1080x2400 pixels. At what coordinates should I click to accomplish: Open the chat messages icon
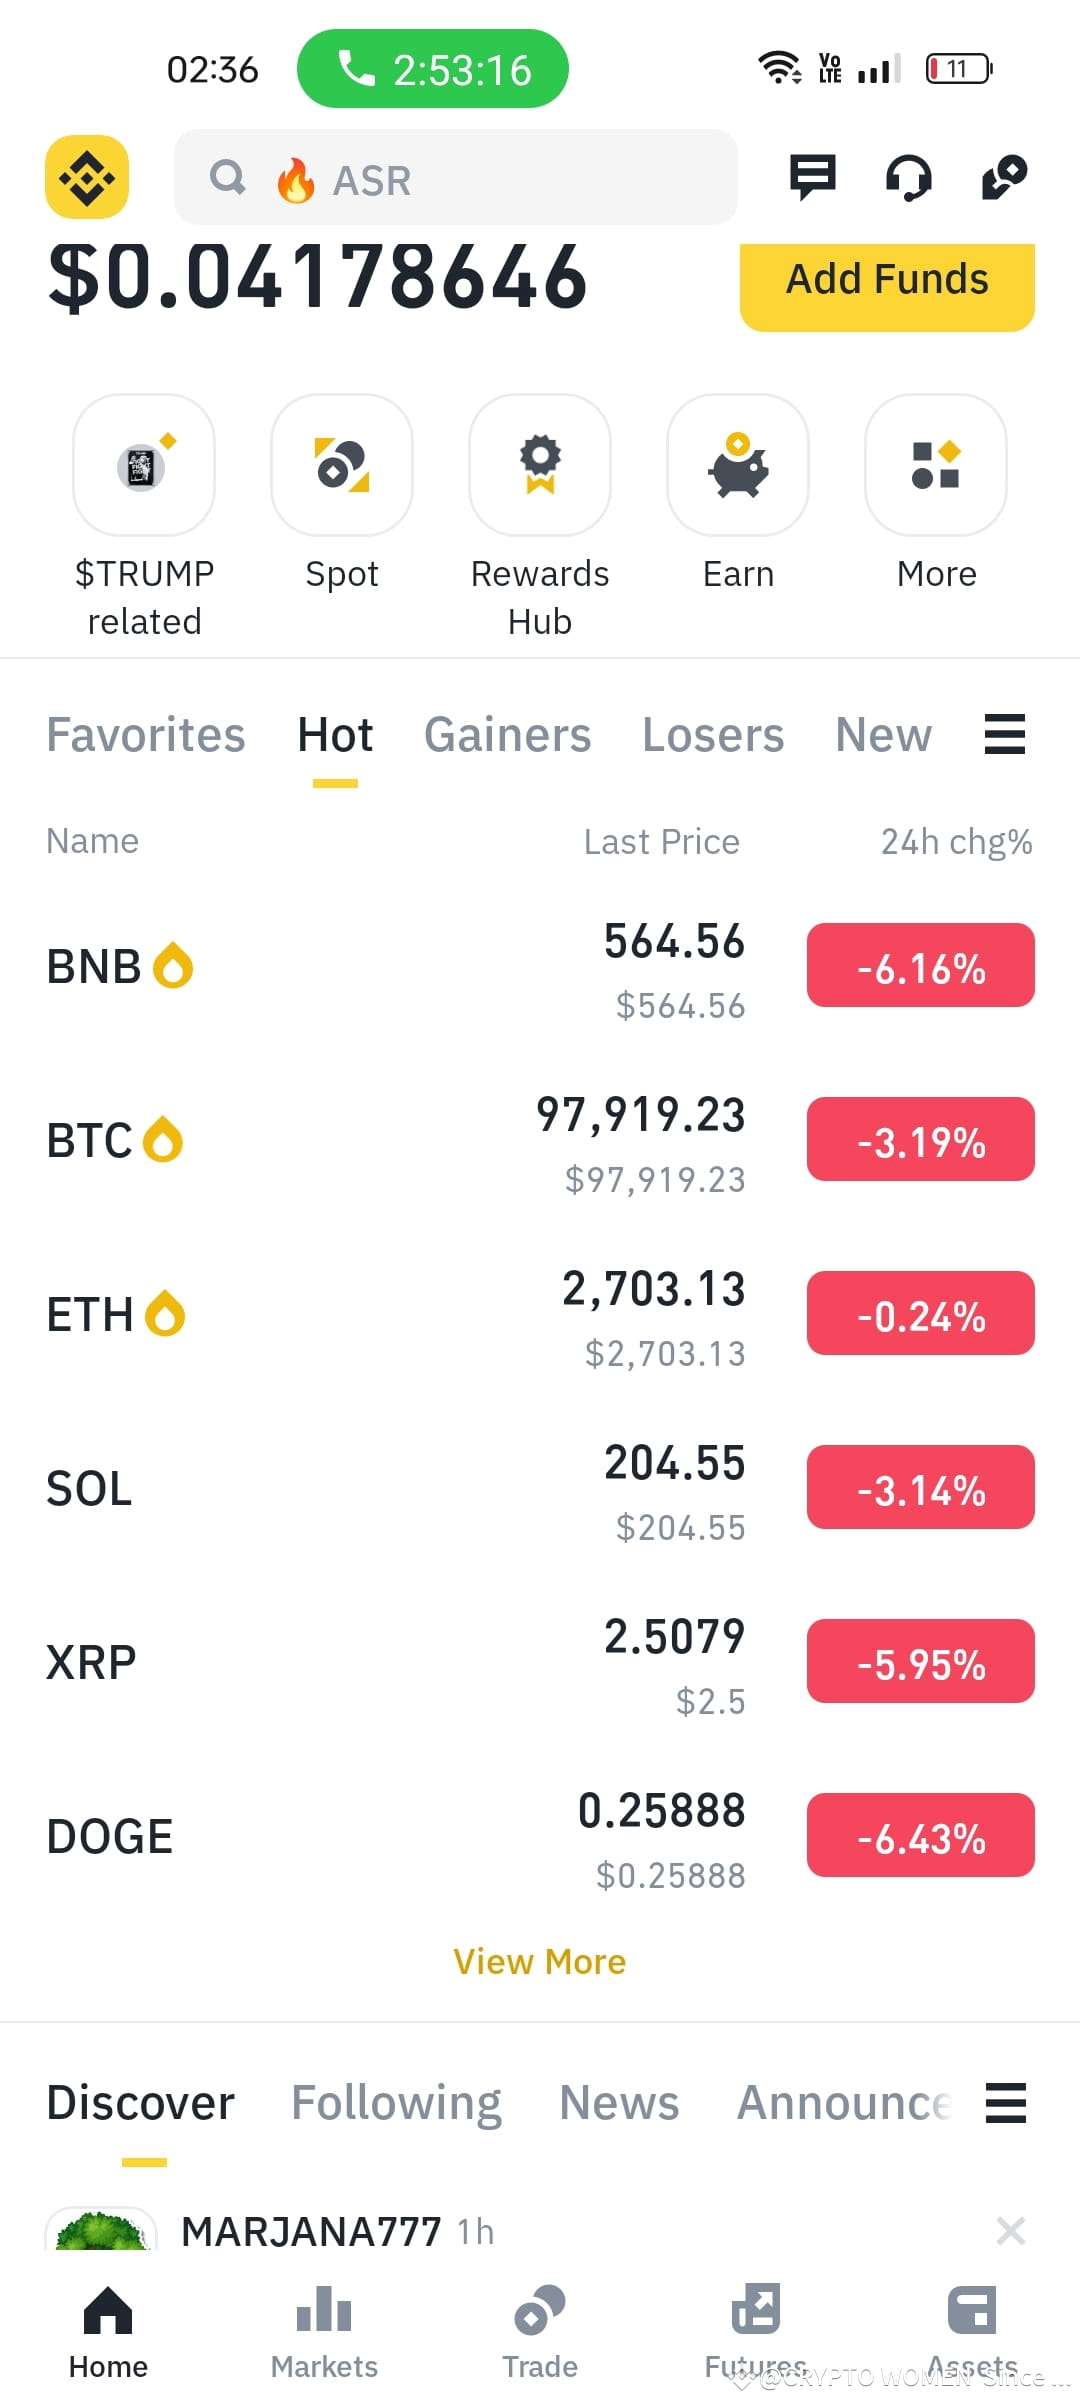[812, 177]
